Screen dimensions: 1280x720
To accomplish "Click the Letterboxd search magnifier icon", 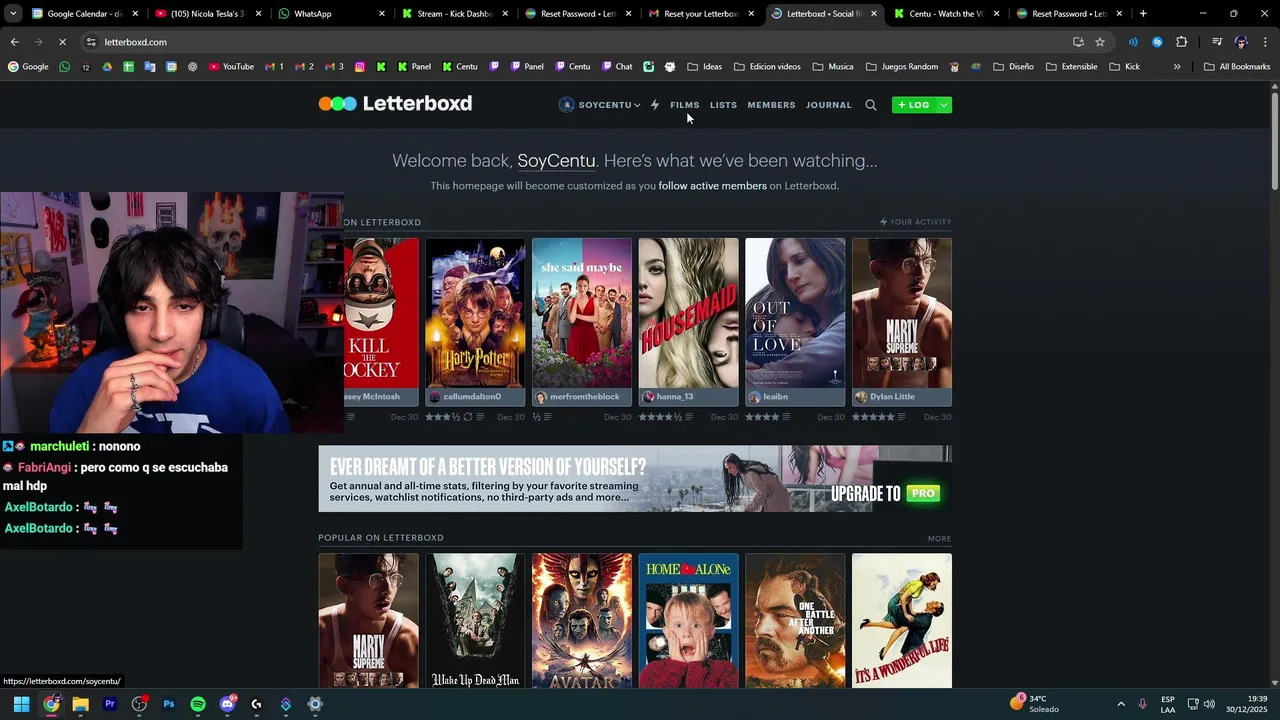I will tap(871, 105).
